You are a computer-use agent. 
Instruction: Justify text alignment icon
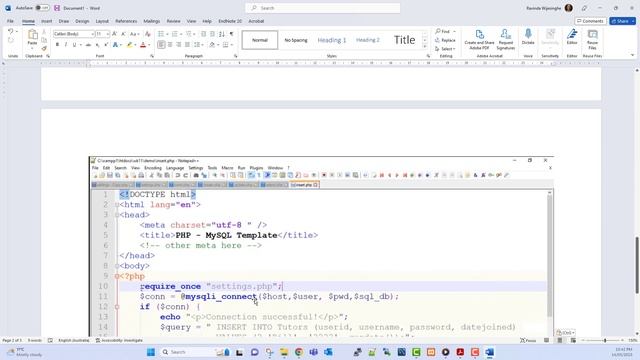point(187,45)
